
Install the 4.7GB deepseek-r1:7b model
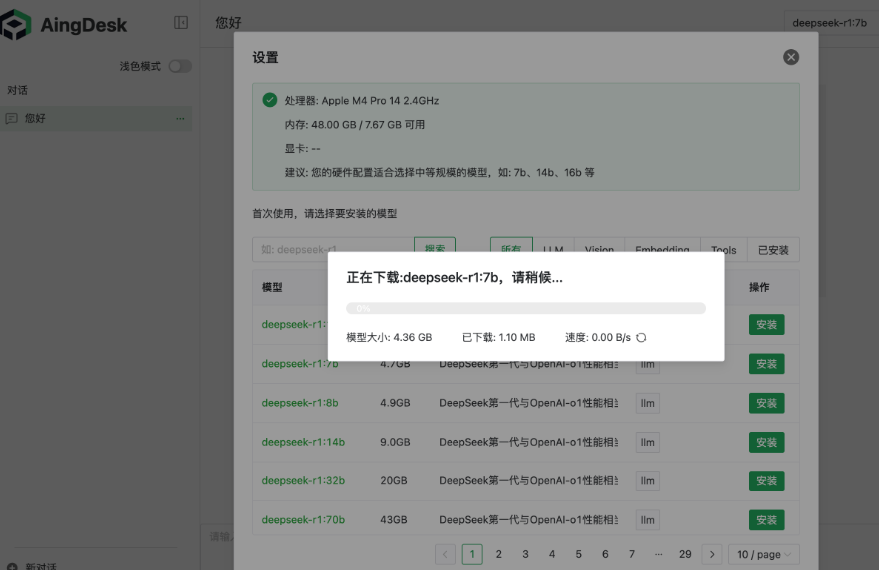(766, 364)
